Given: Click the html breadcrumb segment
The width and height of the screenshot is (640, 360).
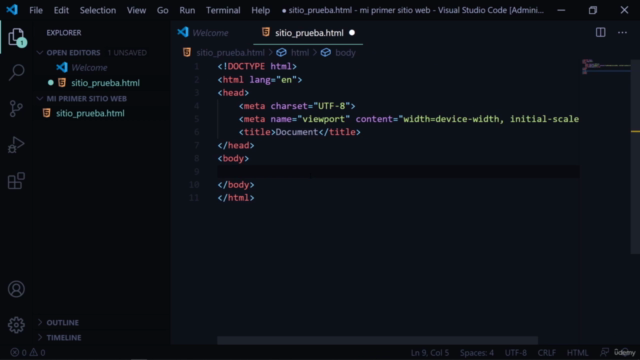Looking at the screenshot, I should [300, 53].
